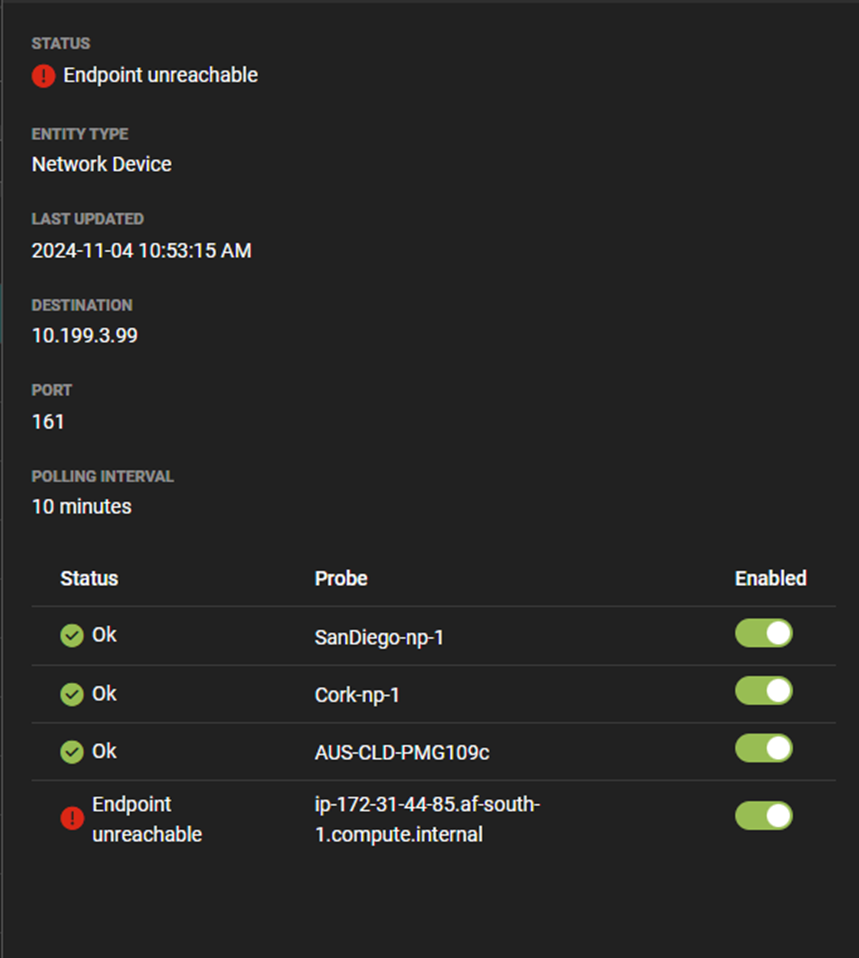Click the red Endpoint unreachable status icon at top
The image size is (859, 958).
click(43, 76)
